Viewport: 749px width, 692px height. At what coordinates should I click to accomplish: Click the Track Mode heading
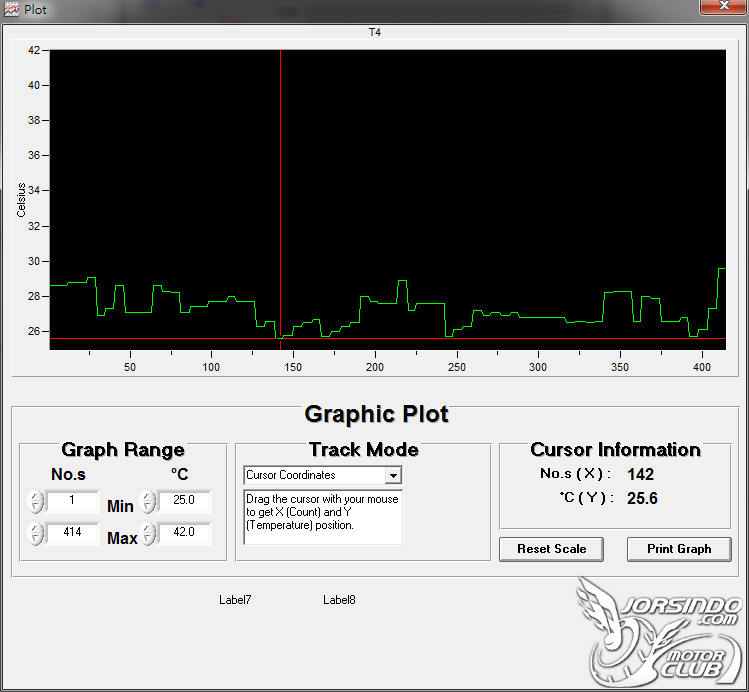click(x=364, y=450)
